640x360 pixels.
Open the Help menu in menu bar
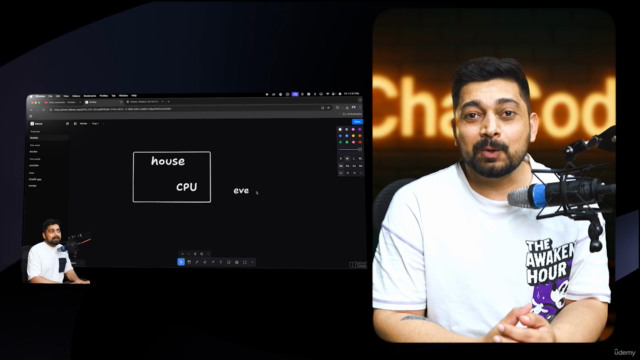pos(134,96)
